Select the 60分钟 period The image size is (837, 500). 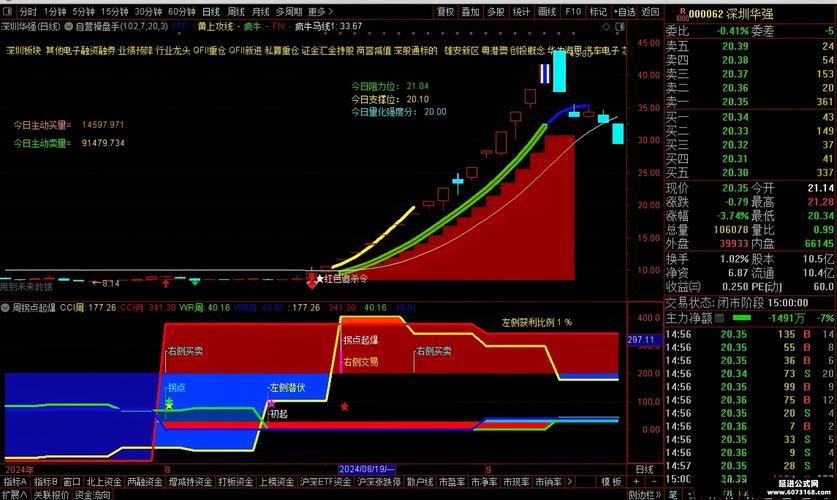pyautogui.click(x=181, y=11)
